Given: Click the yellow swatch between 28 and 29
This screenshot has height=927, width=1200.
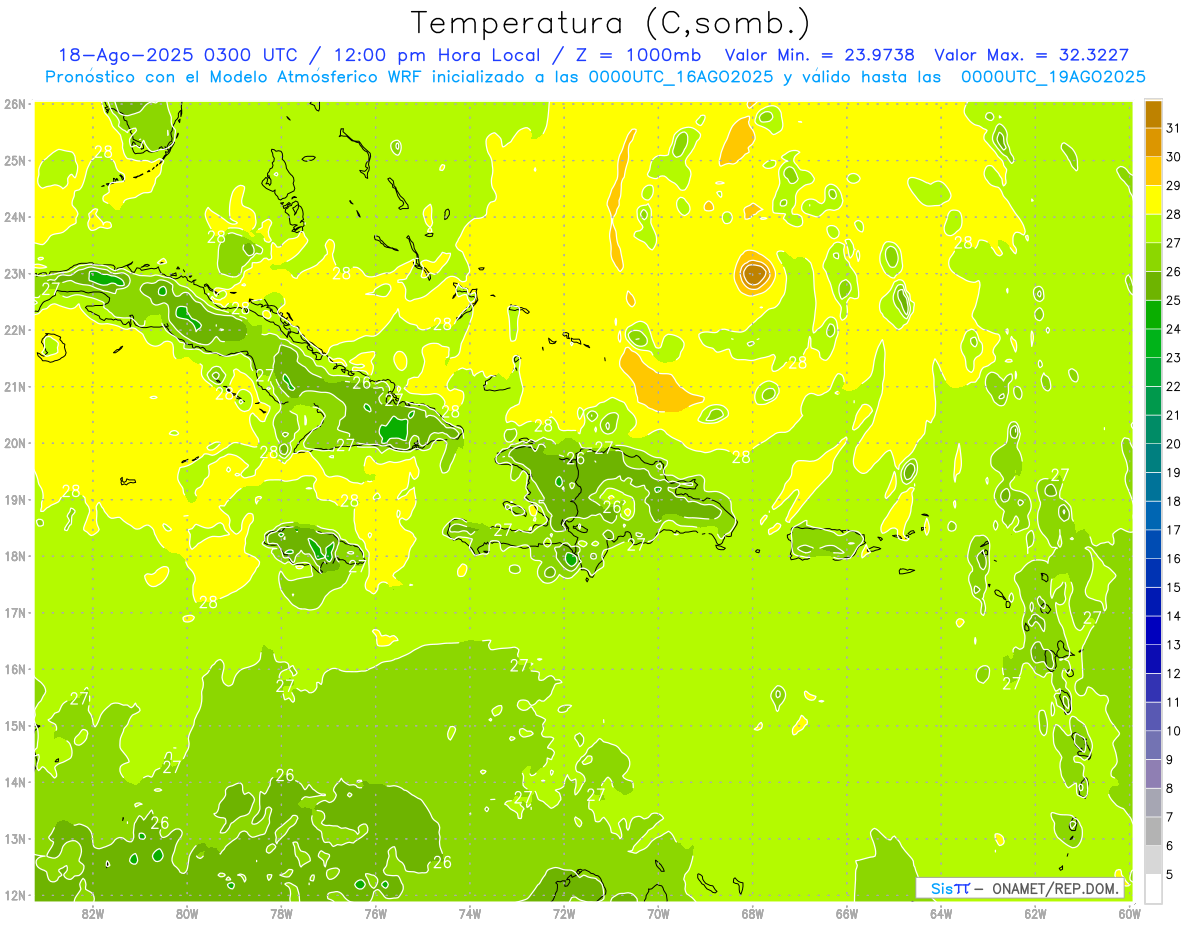Looking at the screenshot, I should click(x=1153, y=200).
